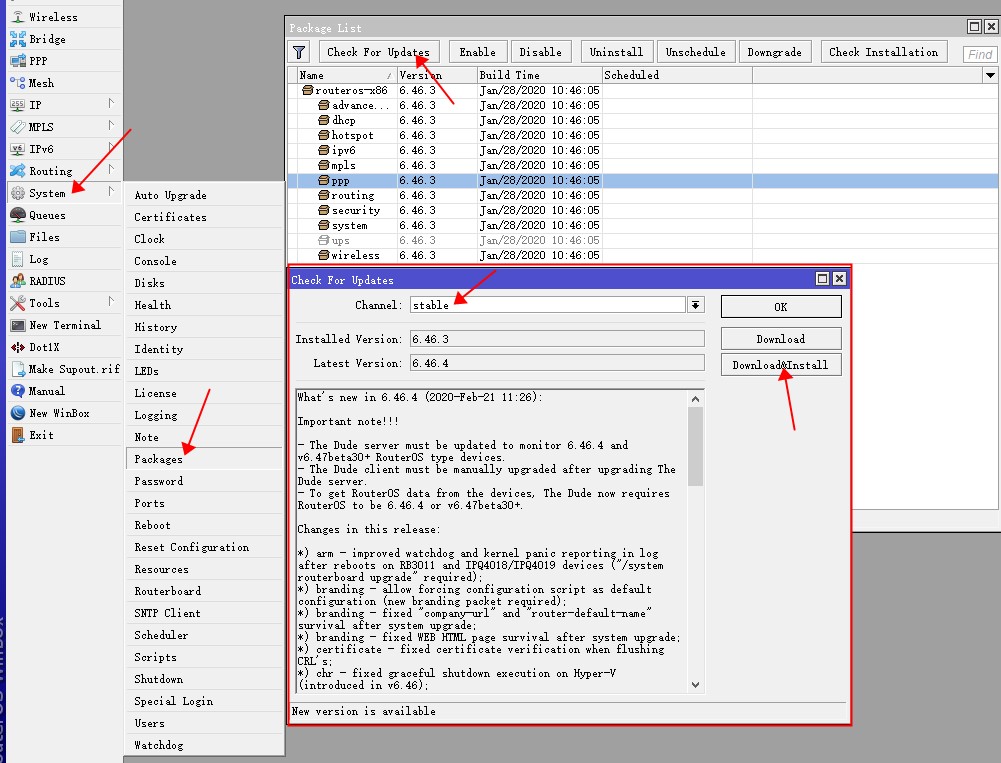Sort packages by the Name column header
Viewport: 1001px width, 763px height.
tap(347, 75)
